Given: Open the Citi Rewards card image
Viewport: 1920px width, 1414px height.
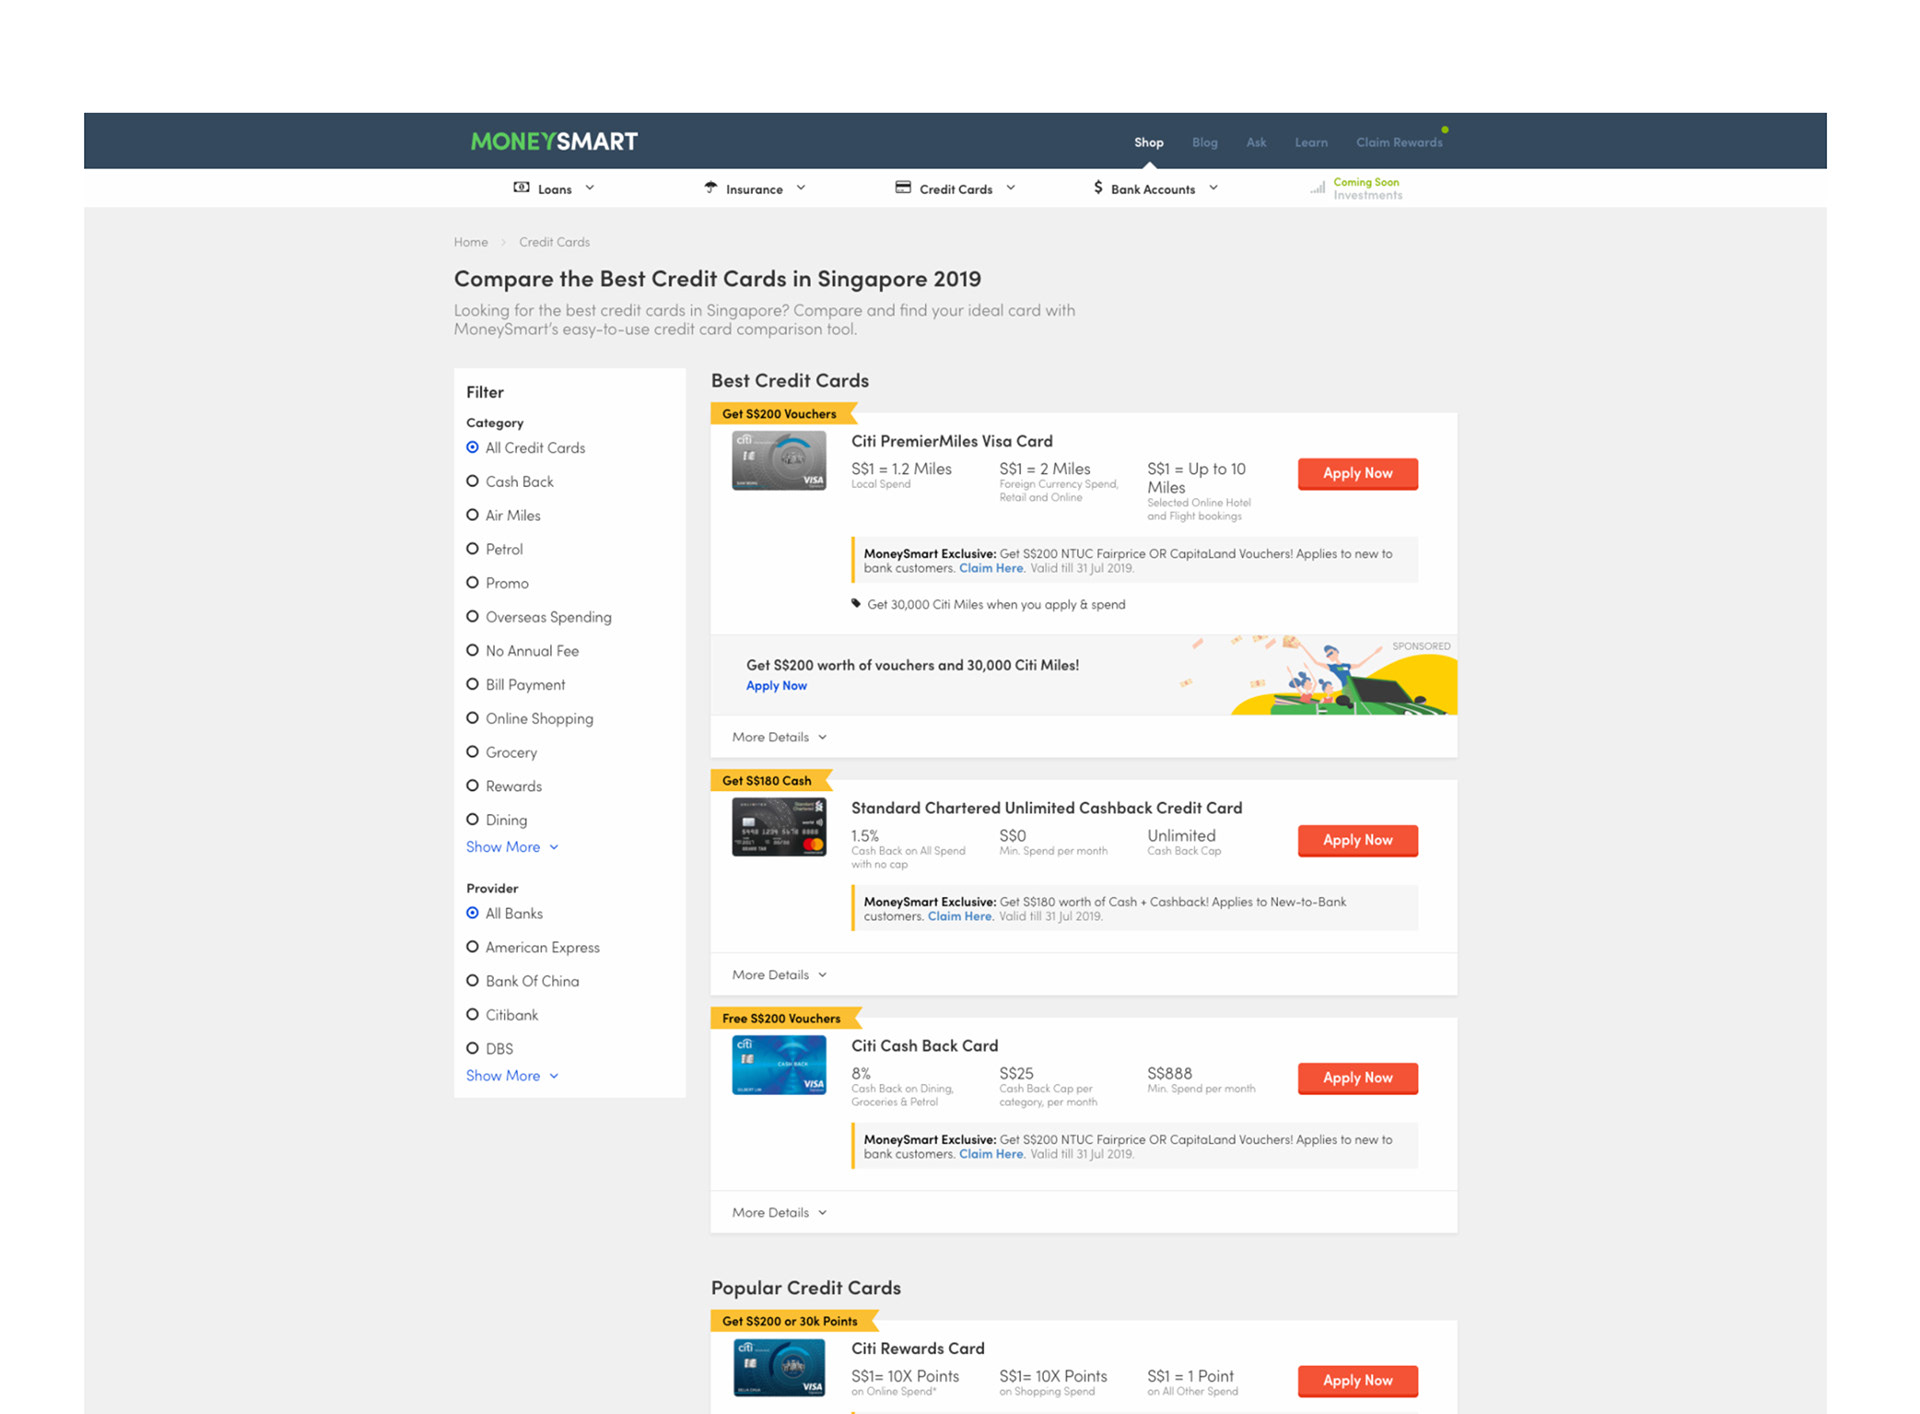Looking at the screenshot, I should coord(779,1367).
